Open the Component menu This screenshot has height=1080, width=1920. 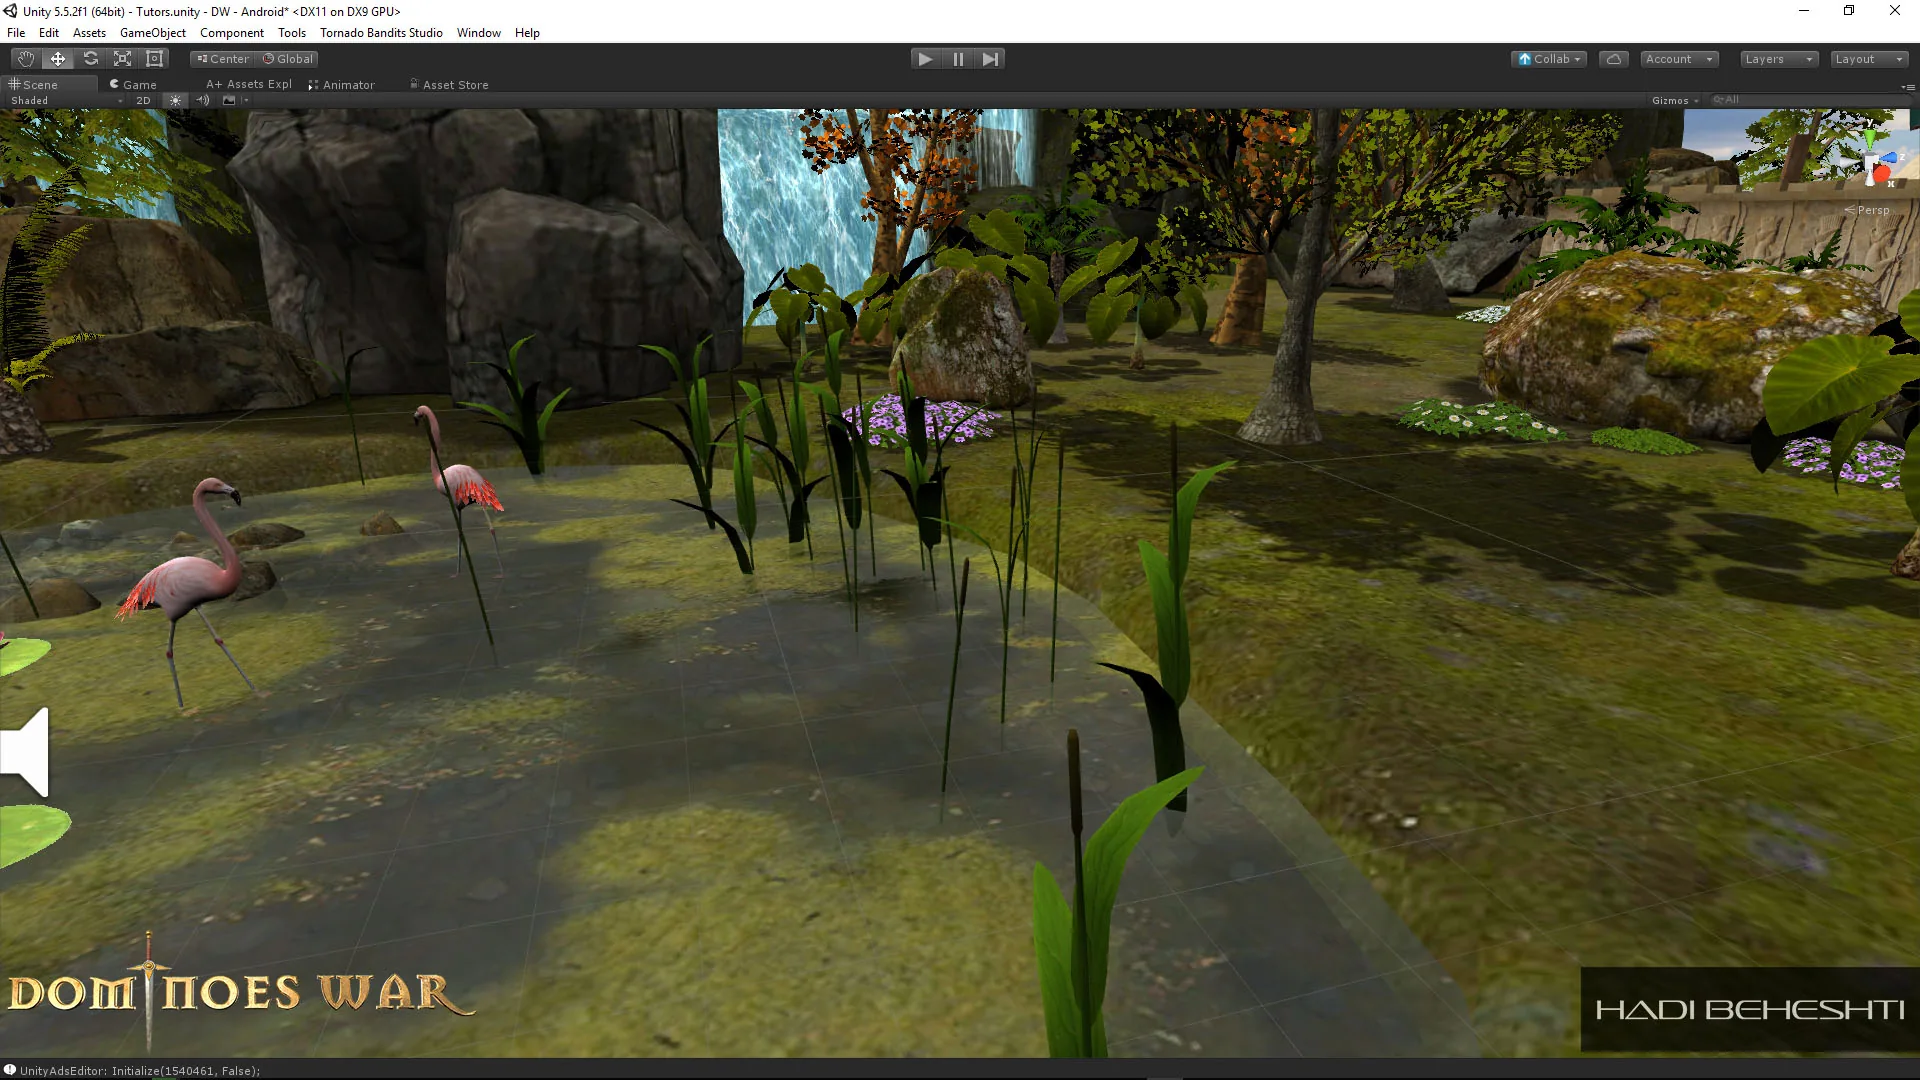232,33
